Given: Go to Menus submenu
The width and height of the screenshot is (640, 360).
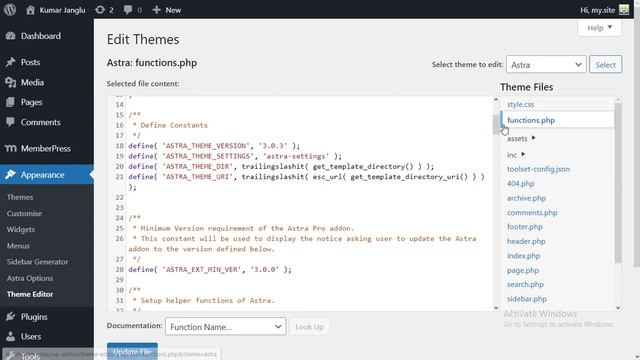Looking at the screenshot, I should 18,246.
